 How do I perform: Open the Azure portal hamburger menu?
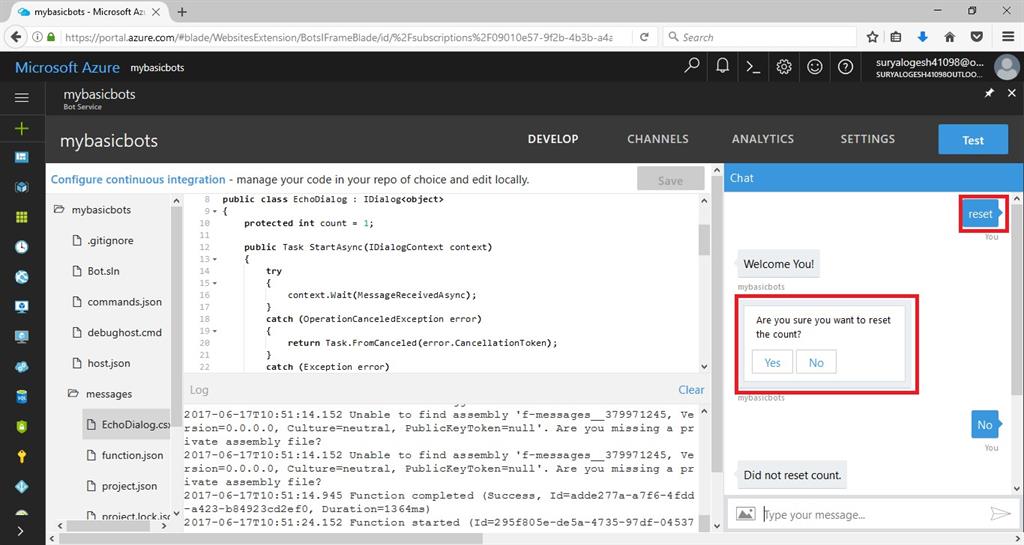point(22,98)
